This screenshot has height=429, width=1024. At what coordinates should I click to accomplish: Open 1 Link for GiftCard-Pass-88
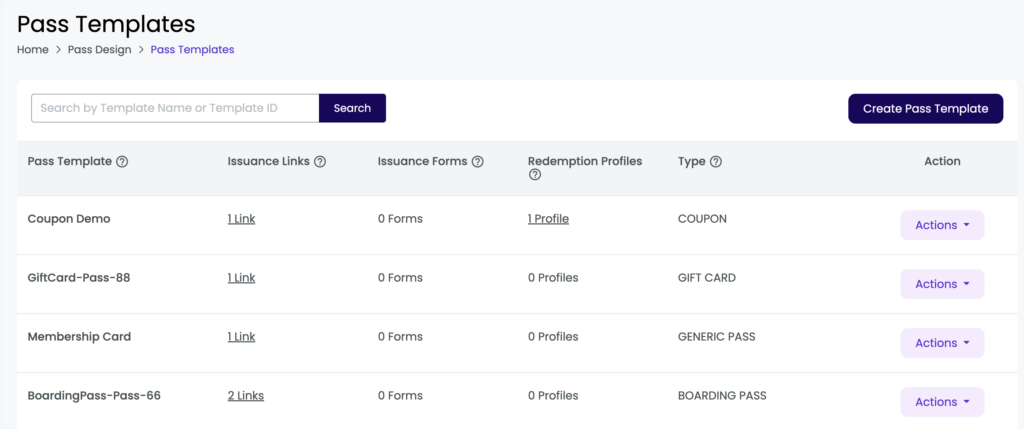point(241,278)
